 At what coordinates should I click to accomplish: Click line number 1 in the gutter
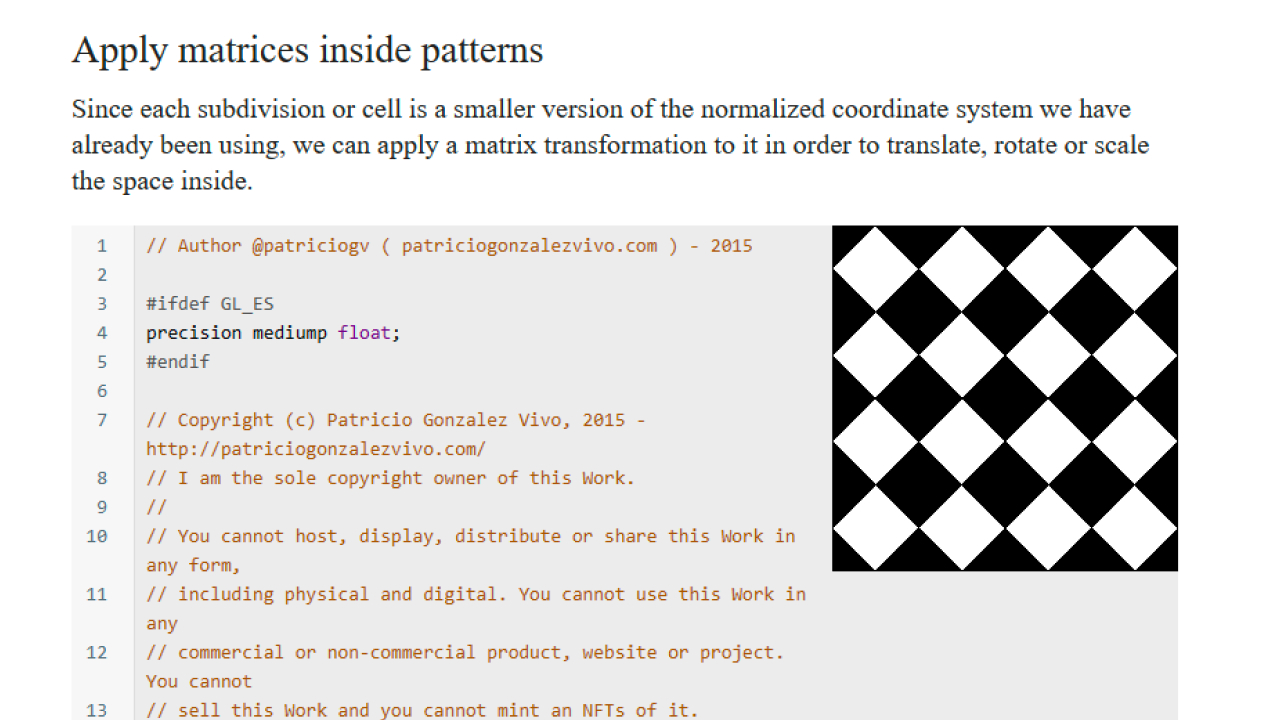[101, 246]
